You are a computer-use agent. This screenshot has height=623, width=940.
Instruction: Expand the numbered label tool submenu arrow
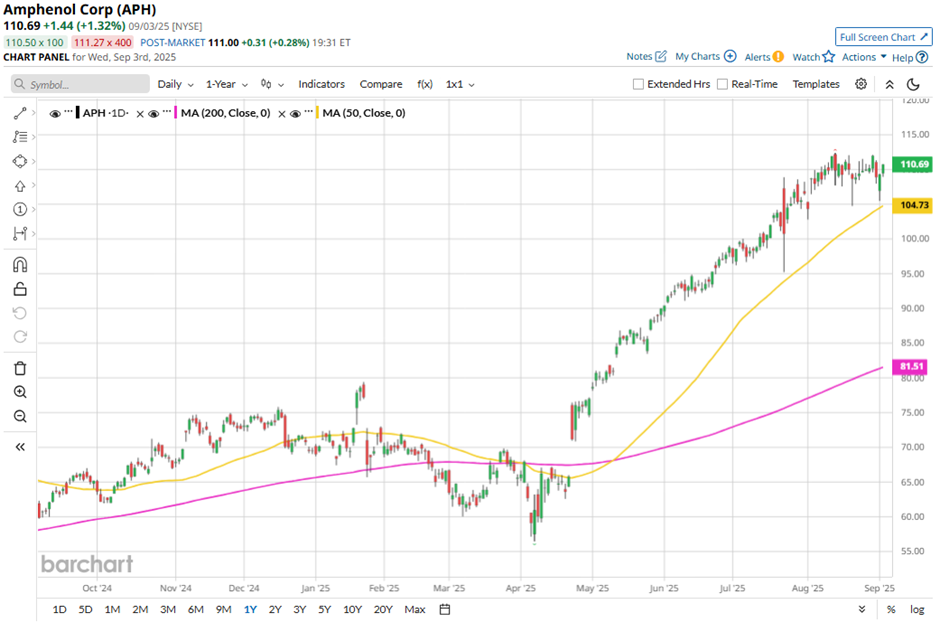pos(34,209)
